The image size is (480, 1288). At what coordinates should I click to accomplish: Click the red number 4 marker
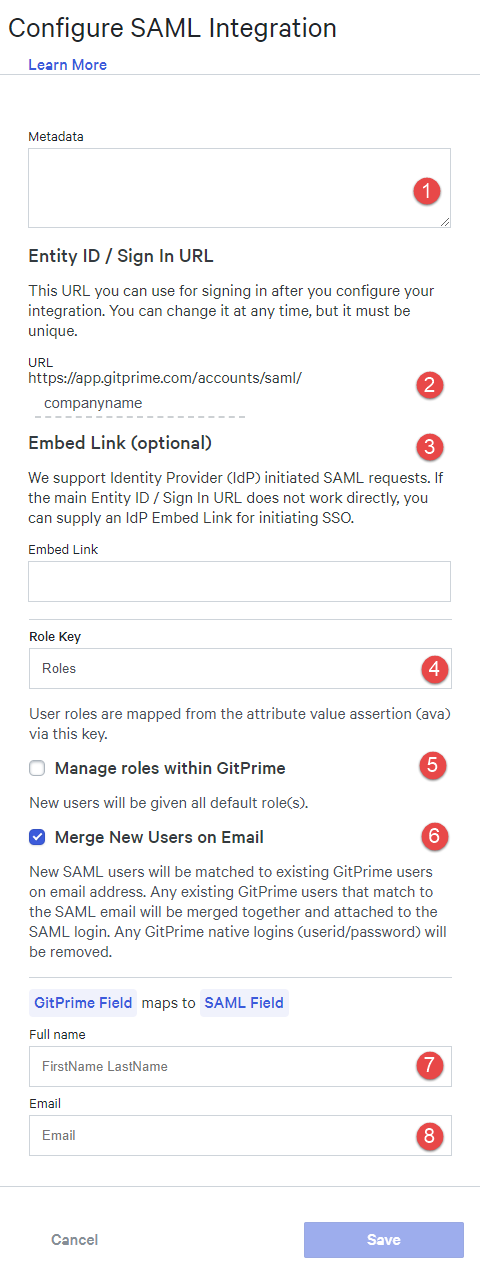(434, 668)
